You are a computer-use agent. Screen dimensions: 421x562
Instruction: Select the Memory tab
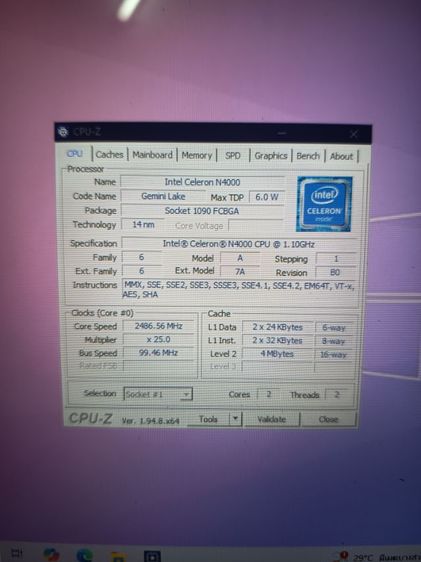tap(197, 155)
